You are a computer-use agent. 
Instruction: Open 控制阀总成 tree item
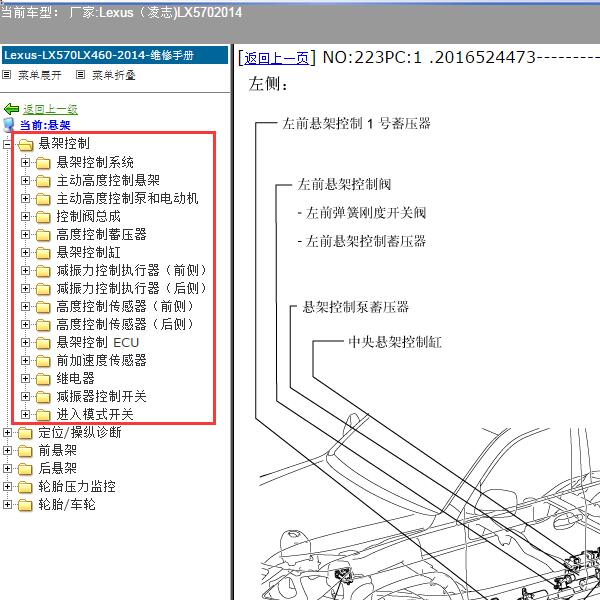tap(89, 216)
